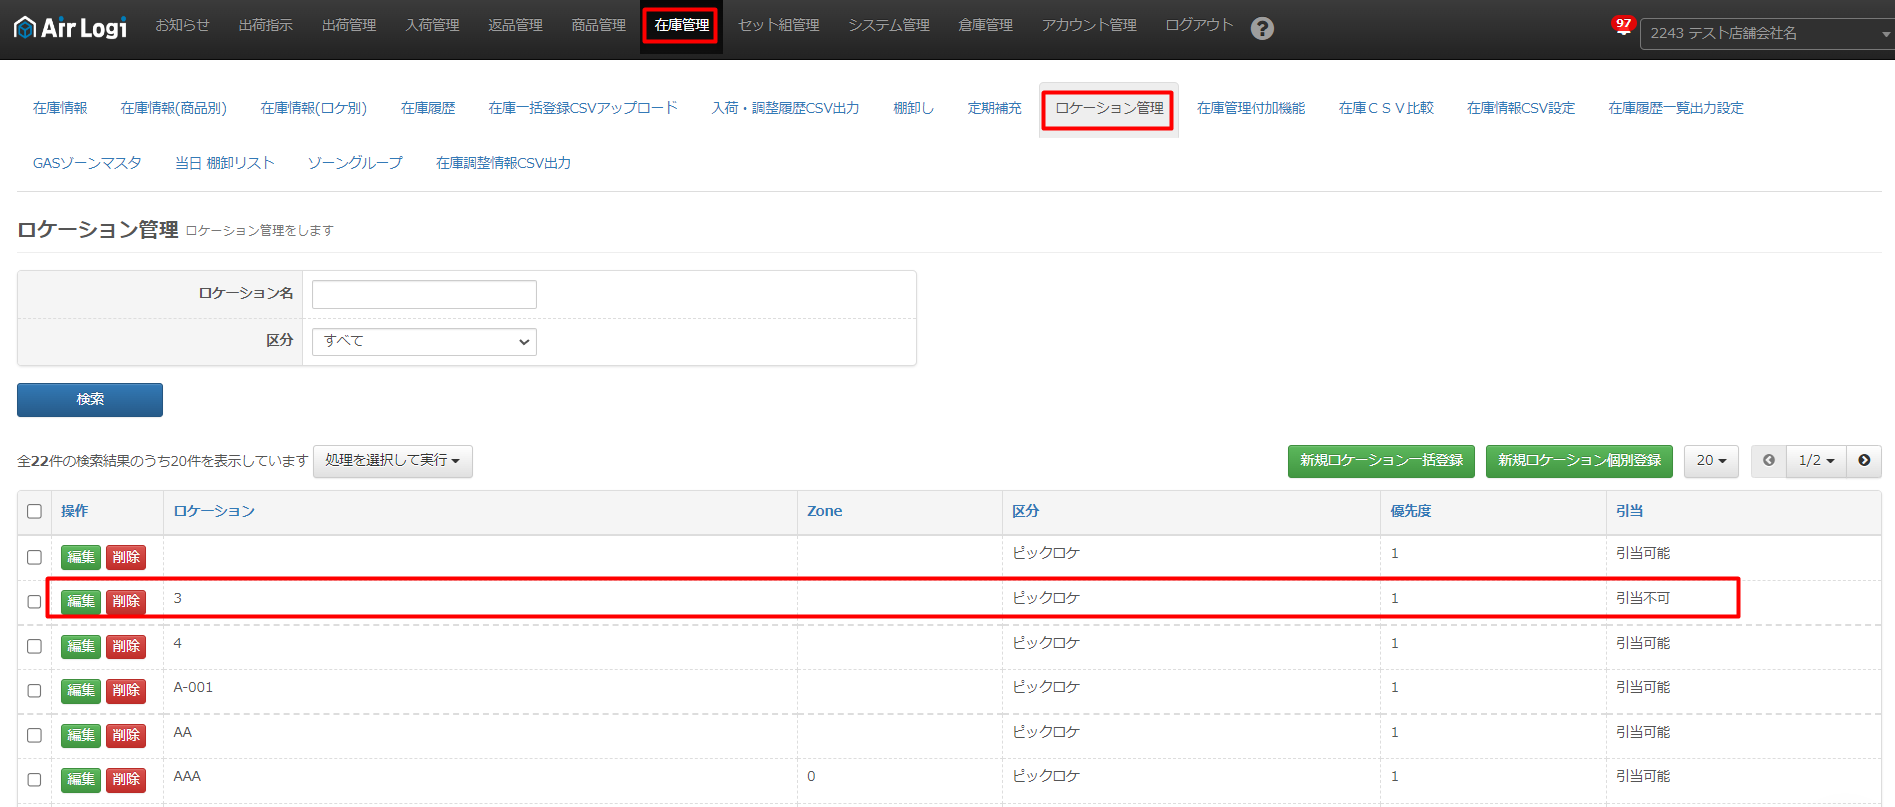Click 新規ロケーション個別登録 button
Image resolution: width=1895 pixels, height=807 pixels.
tap(1579, 461)
